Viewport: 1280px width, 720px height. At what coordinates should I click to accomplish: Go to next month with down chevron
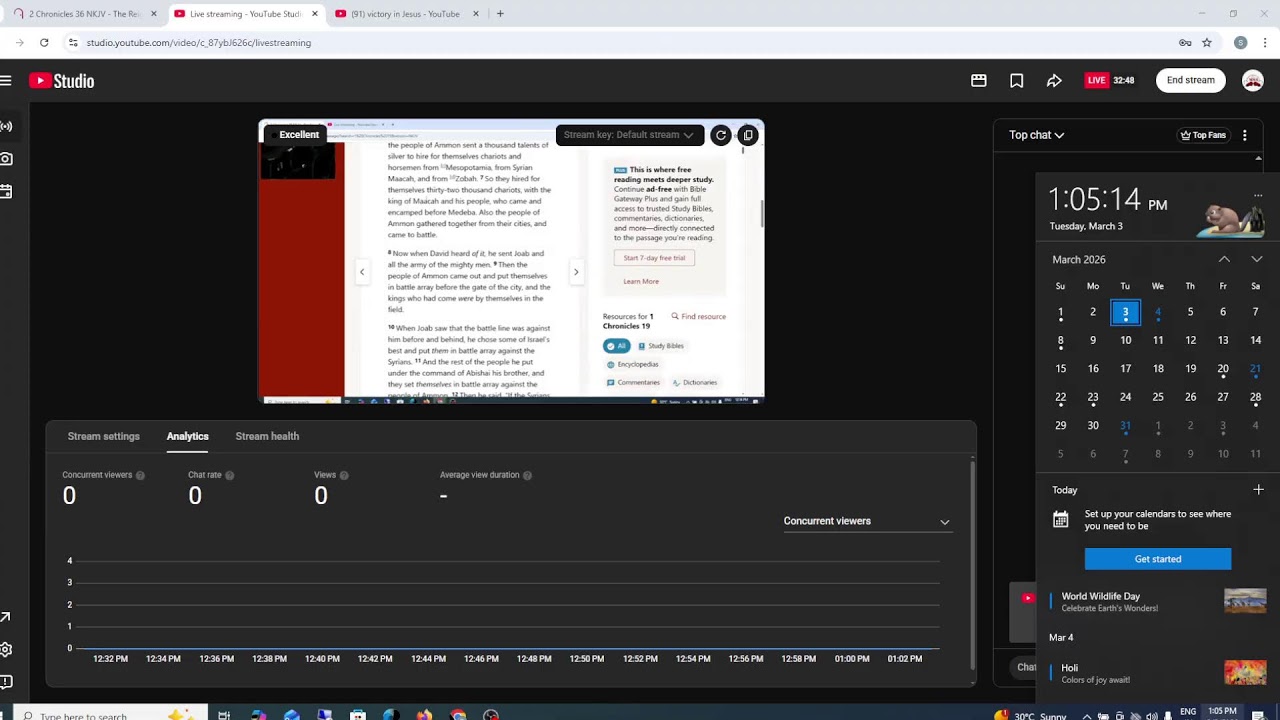[1257, 259]
